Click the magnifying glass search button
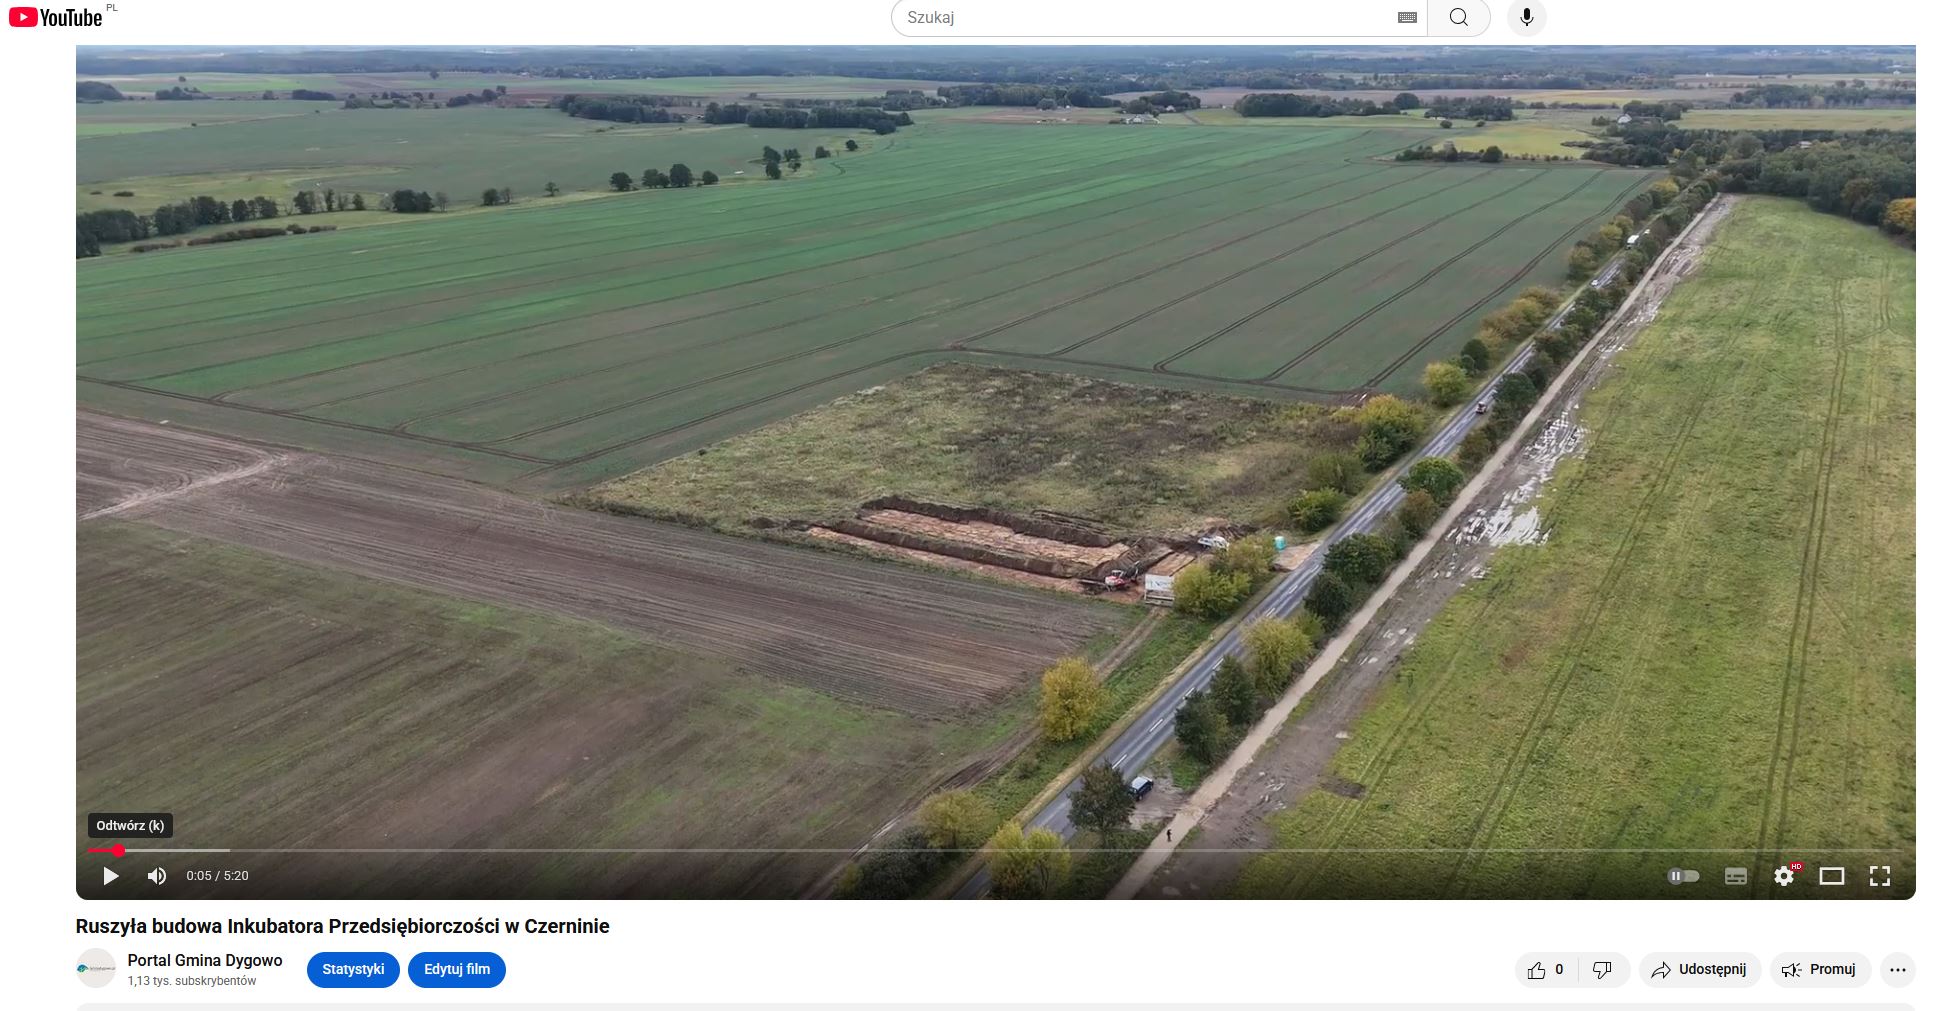Image resolution: width=1933 pixels, height=1011 pixels. 1458,18
